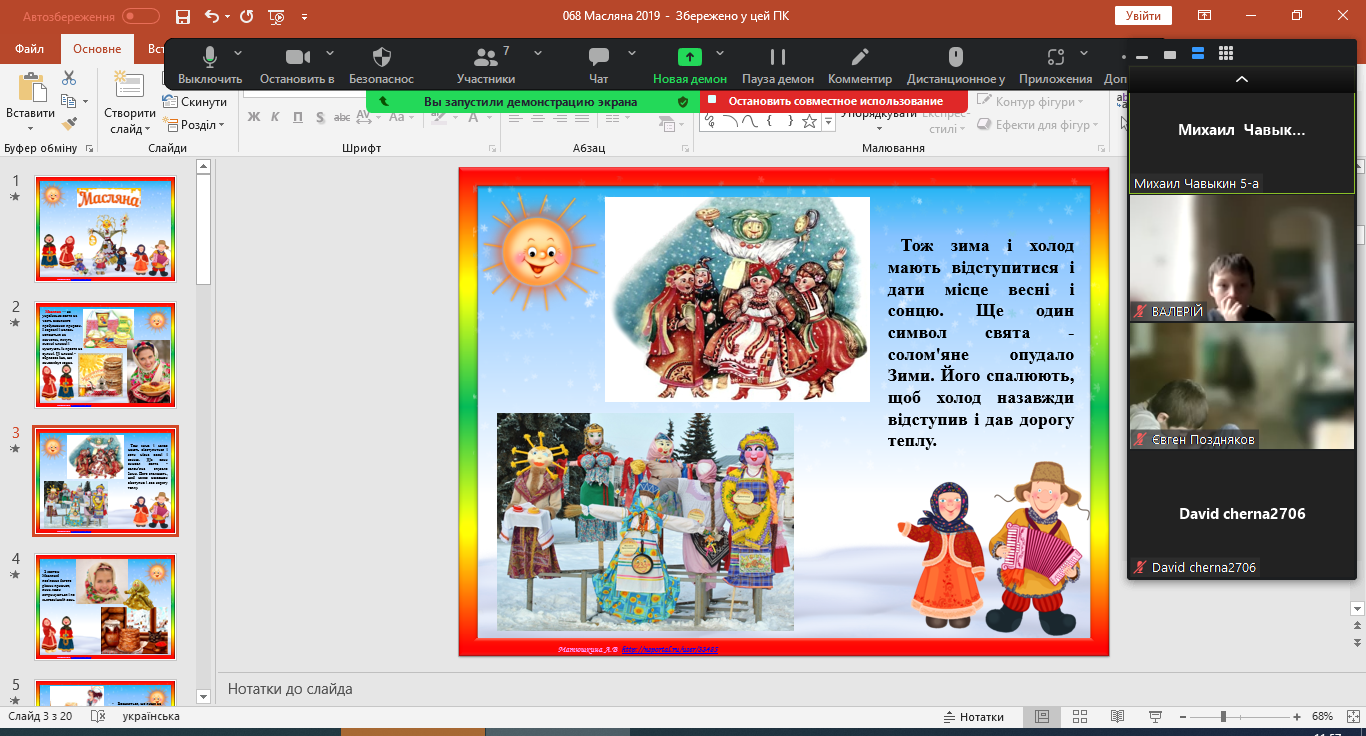The height and width of the screenshot is (736, 1366).
Task: Start Новая демонстрация in Zoom toolbar
Action: tap(690, 65)
